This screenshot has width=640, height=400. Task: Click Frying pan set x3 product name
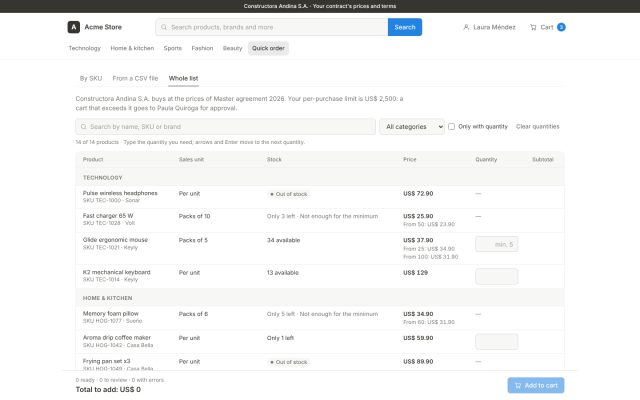107,361
